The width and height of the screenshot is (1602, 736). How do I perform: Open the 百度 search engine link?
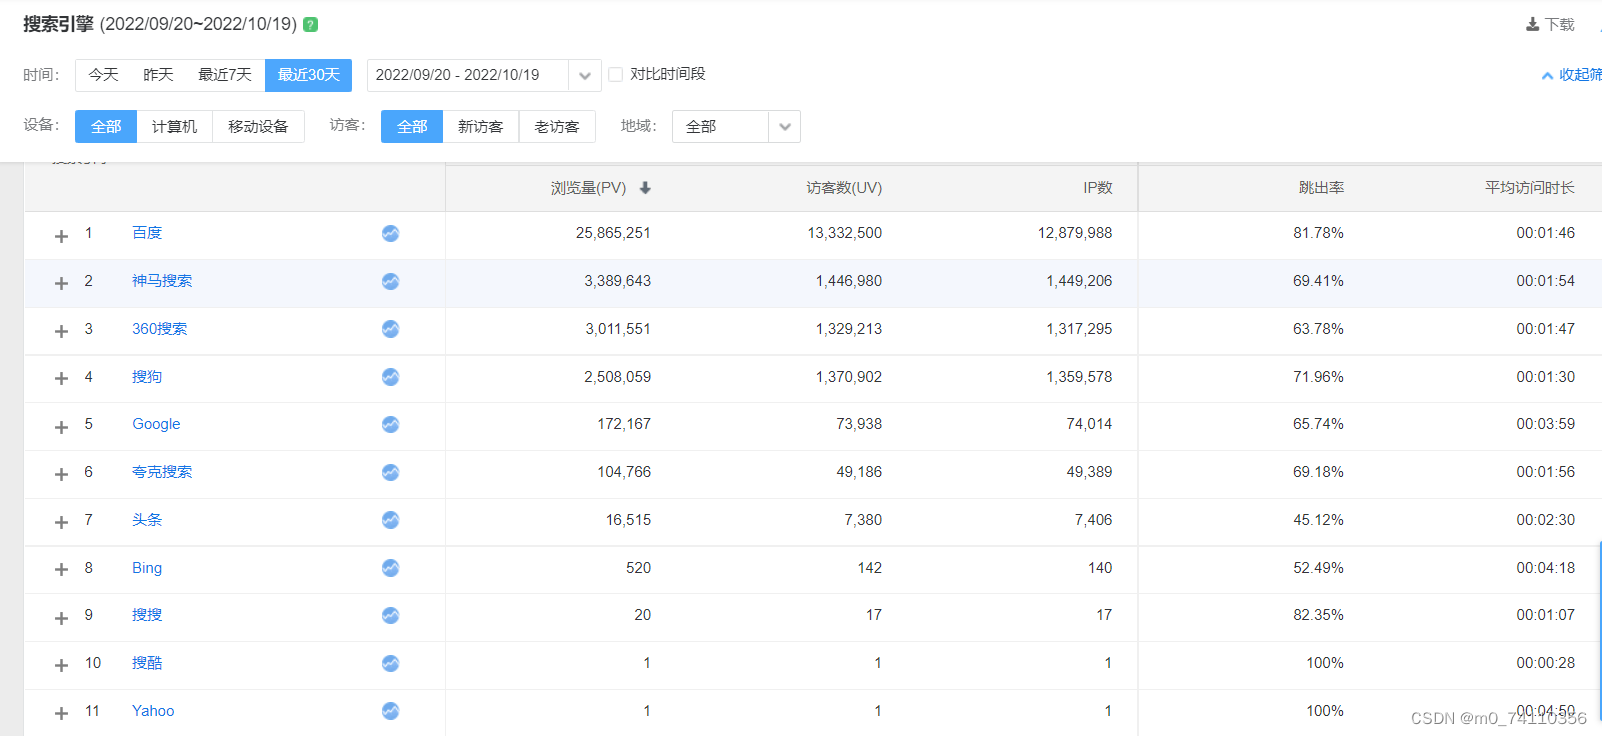(x=147, y=233)
